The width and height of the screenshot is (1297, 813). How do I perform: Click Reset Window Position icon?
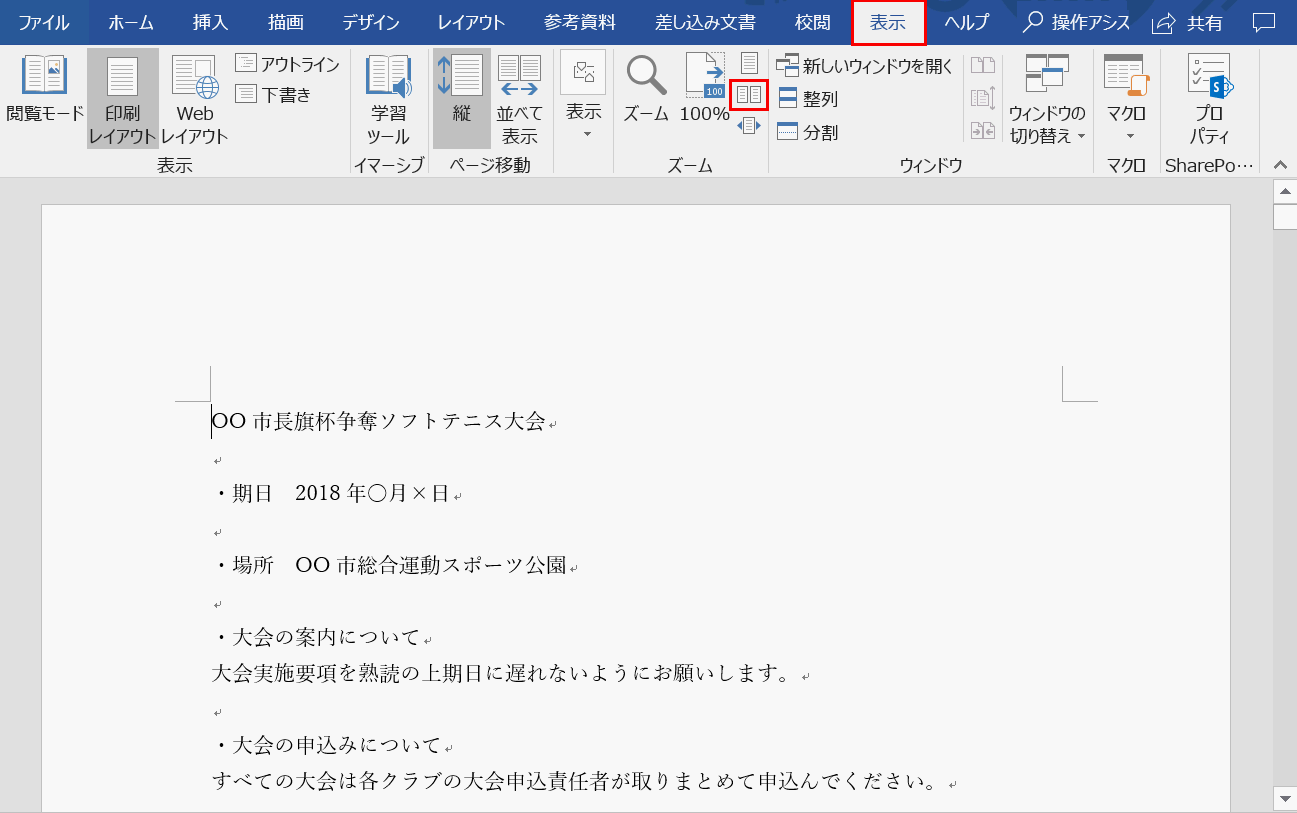[983, 130]
